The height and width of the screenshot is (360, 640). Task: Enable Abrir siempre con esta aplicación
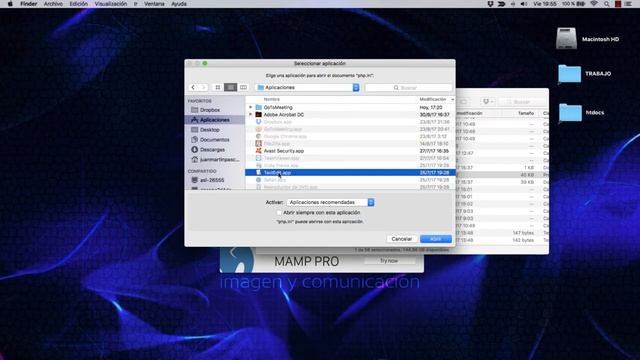(279, 213)
